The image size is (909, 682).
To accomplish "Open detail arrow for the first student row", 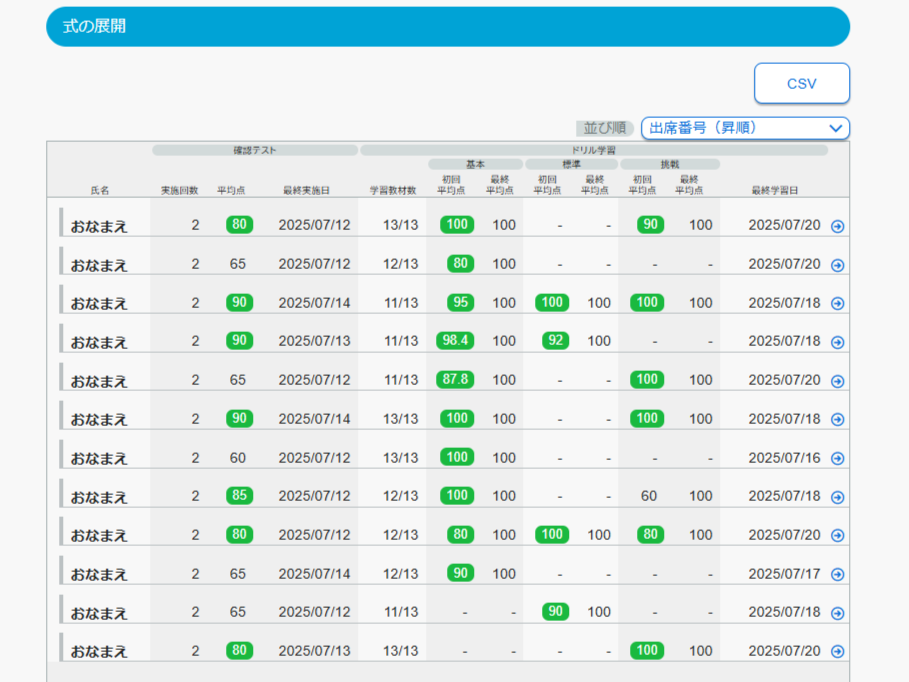I will [837, 226].
